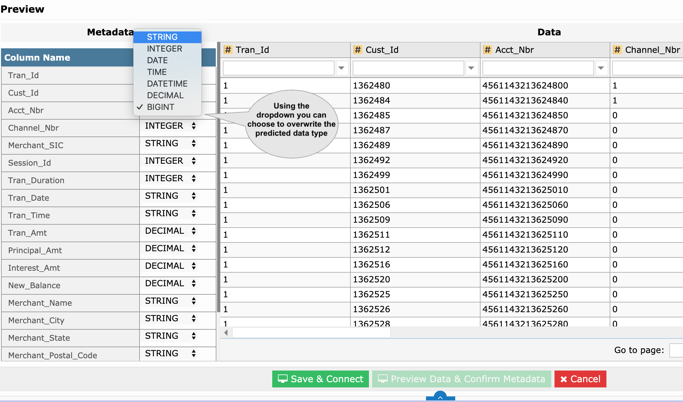
Task: Click the Cust_Id cell 1362499
Action: (x=415, y=175)
